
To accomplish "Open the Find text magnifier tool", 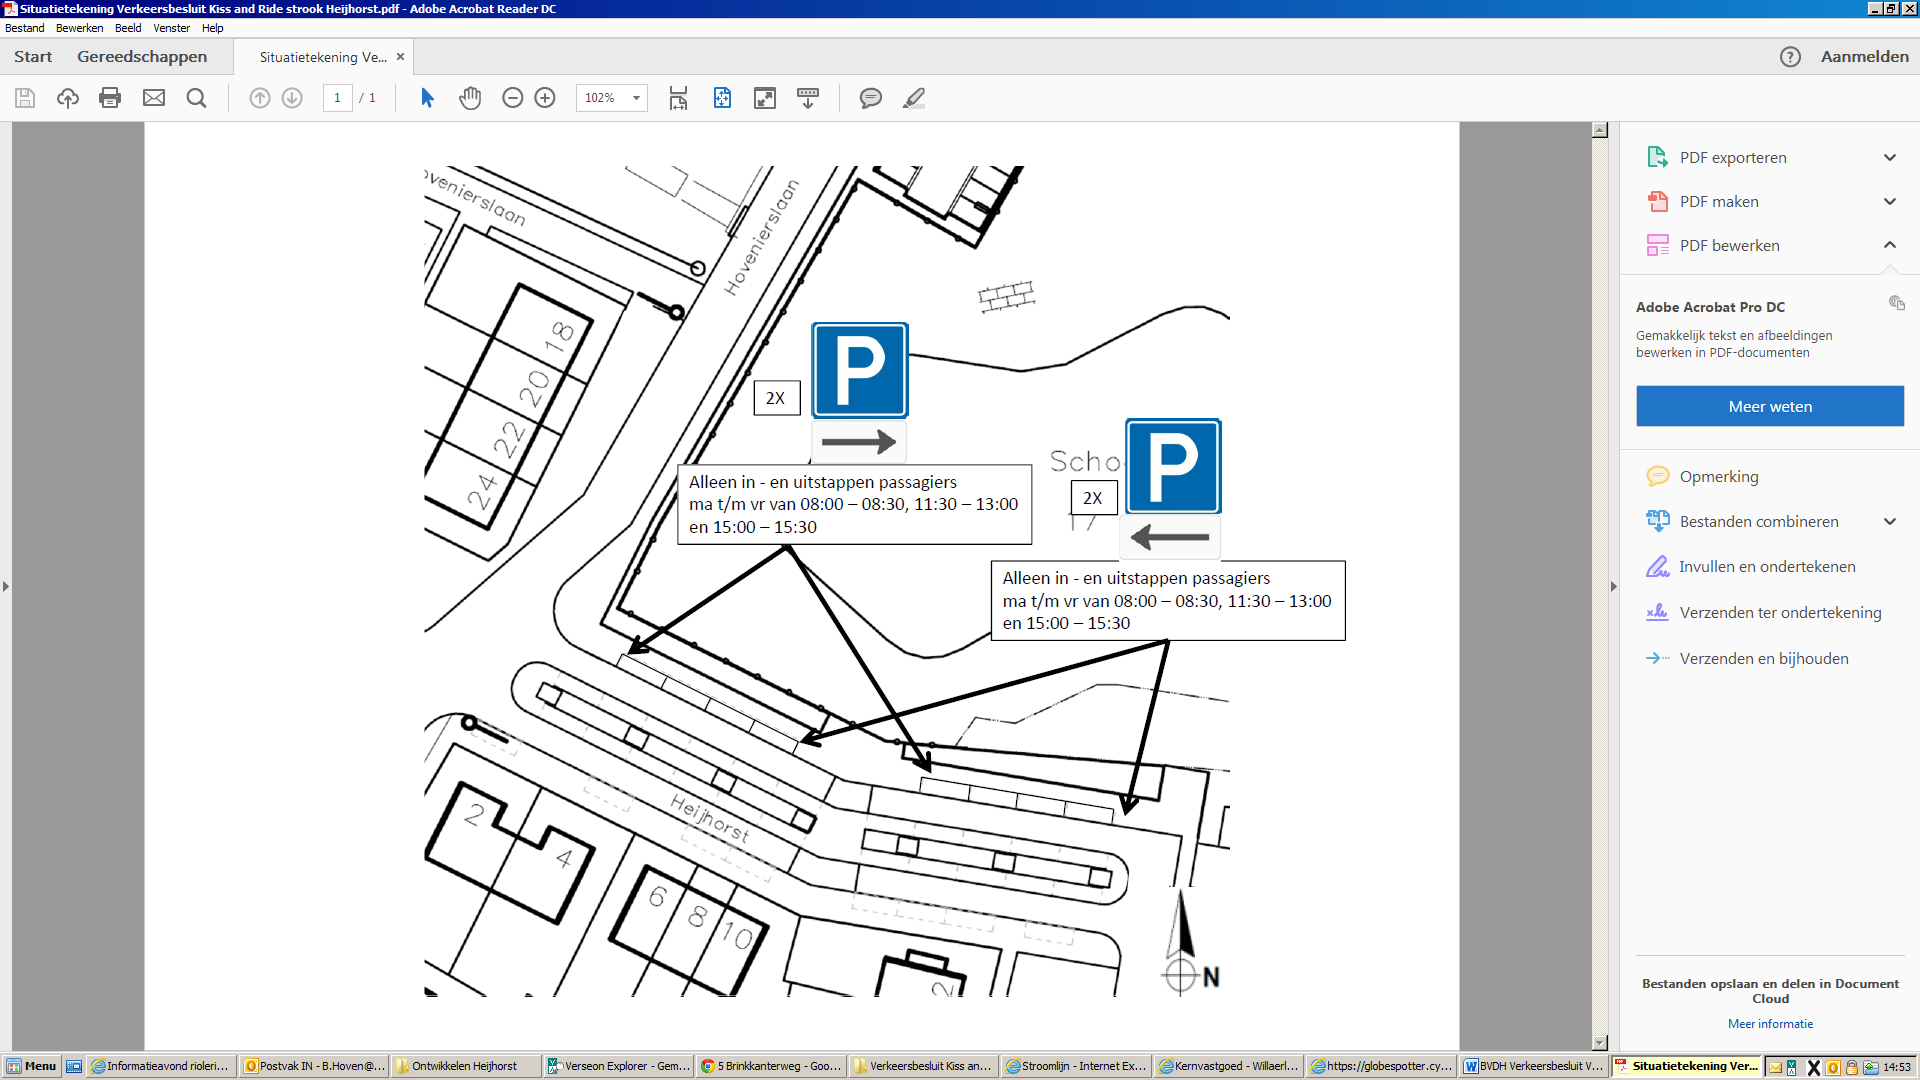I will (x=197, y=98).
